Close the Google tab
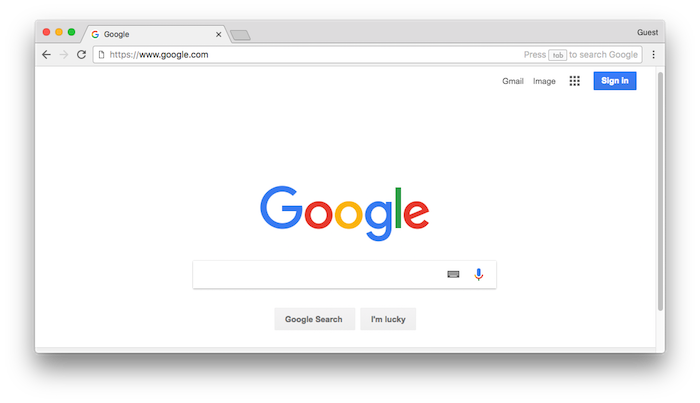Viewport: 700px width, 403px height. (x=219, y=34)
